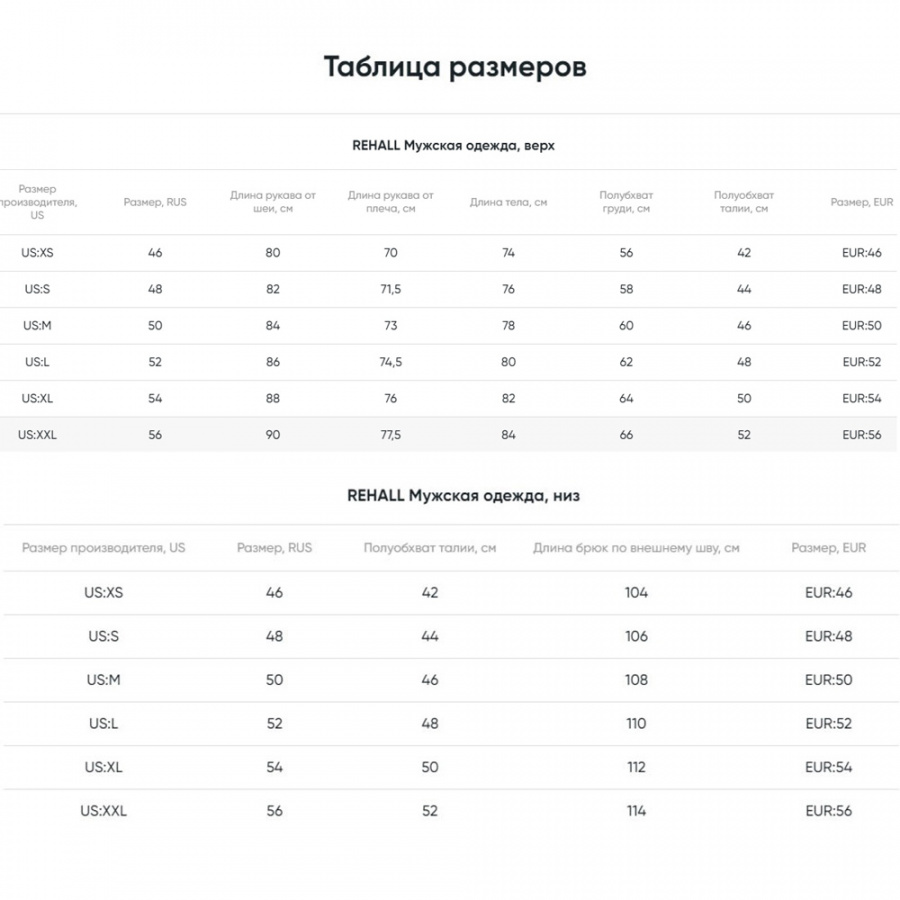900x900 pixels.
Task: Select 'Длина рукава от шеи, см' column header
Action: click(x=272, y=202)
